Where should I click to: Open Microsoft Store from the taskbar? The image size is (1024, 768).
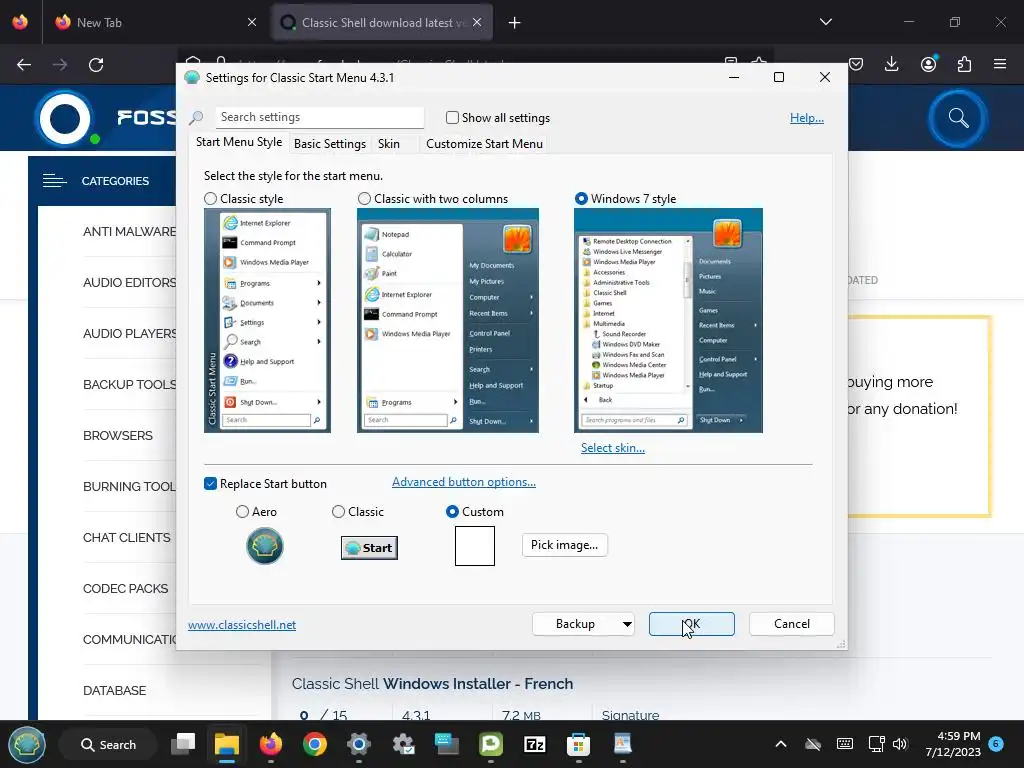pyautogui.click(x=579, y=744)
